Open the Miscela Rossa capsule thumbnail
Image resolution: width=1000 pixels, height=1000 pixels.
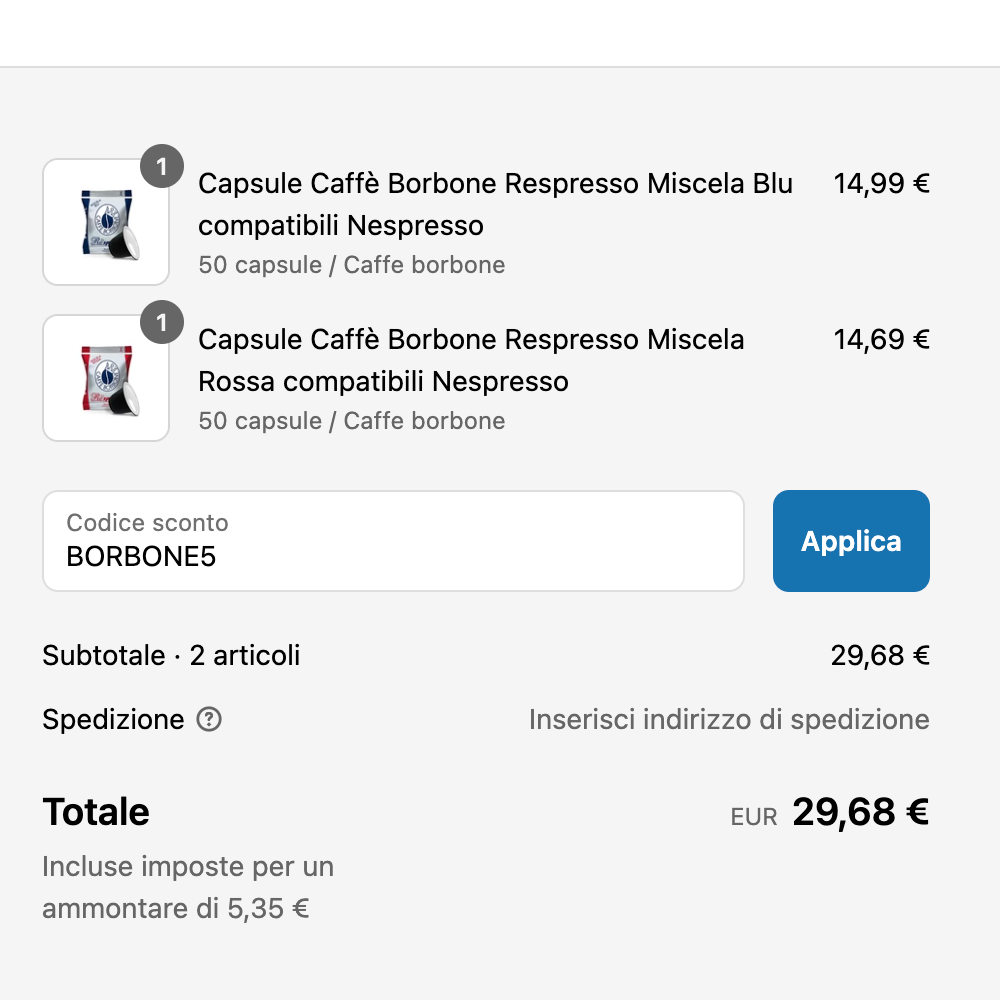[x=106, y=378]
